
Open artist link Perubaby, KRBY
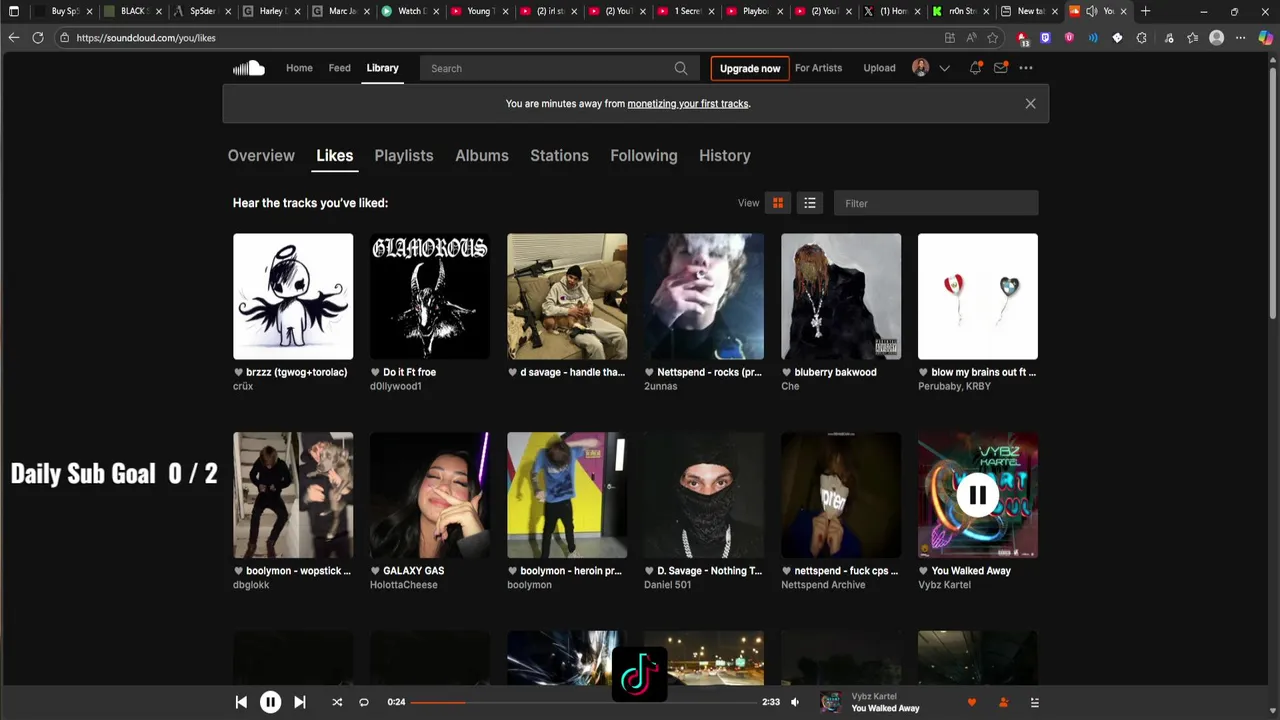tap(954, 386)
